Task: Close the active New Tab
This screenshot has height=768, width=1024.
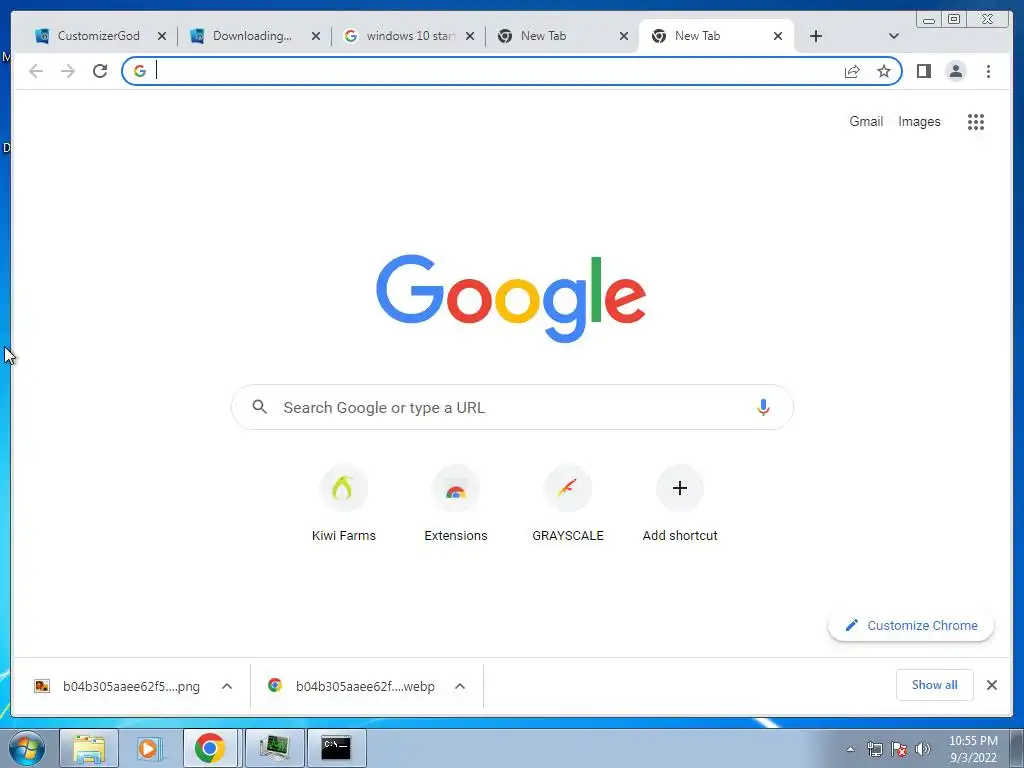Action: 778,36
